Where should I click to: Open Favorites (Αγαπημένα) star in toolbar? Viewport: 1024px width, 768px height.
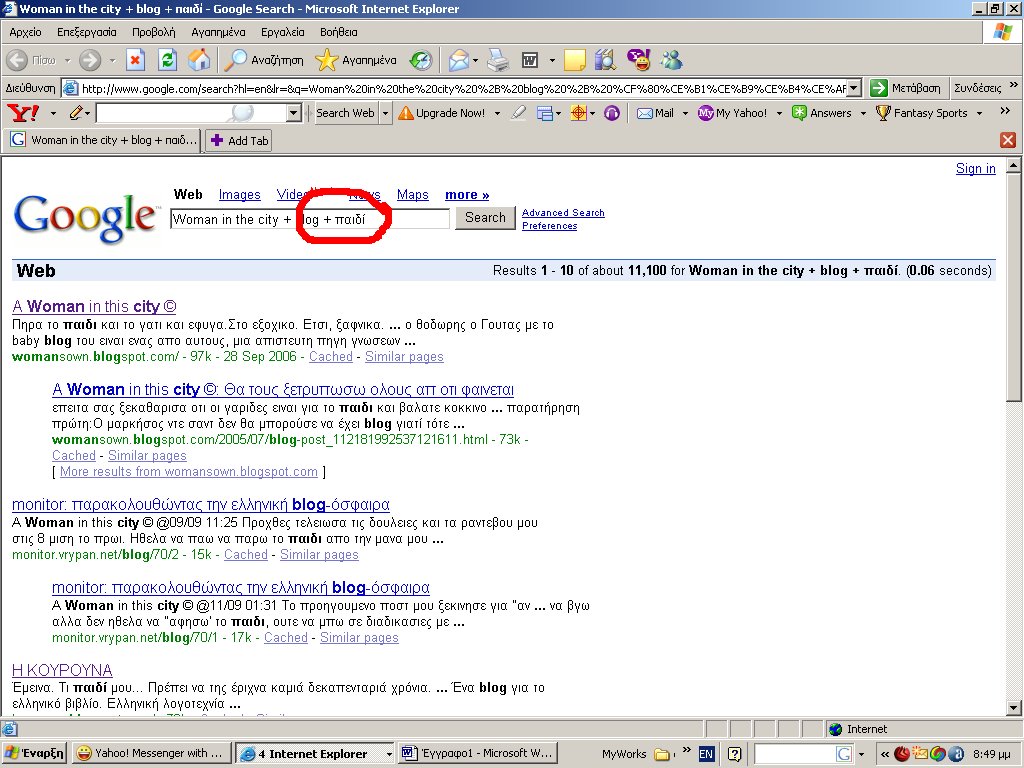pos(355,61)
